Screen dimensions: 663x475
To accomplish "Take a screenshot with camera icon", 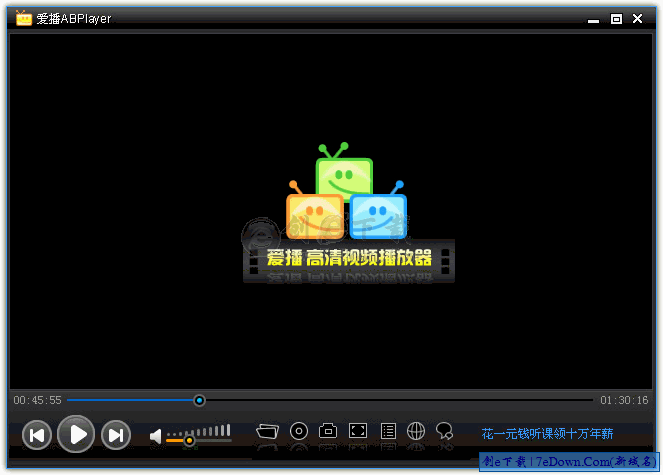I will (x=328, y=431).
